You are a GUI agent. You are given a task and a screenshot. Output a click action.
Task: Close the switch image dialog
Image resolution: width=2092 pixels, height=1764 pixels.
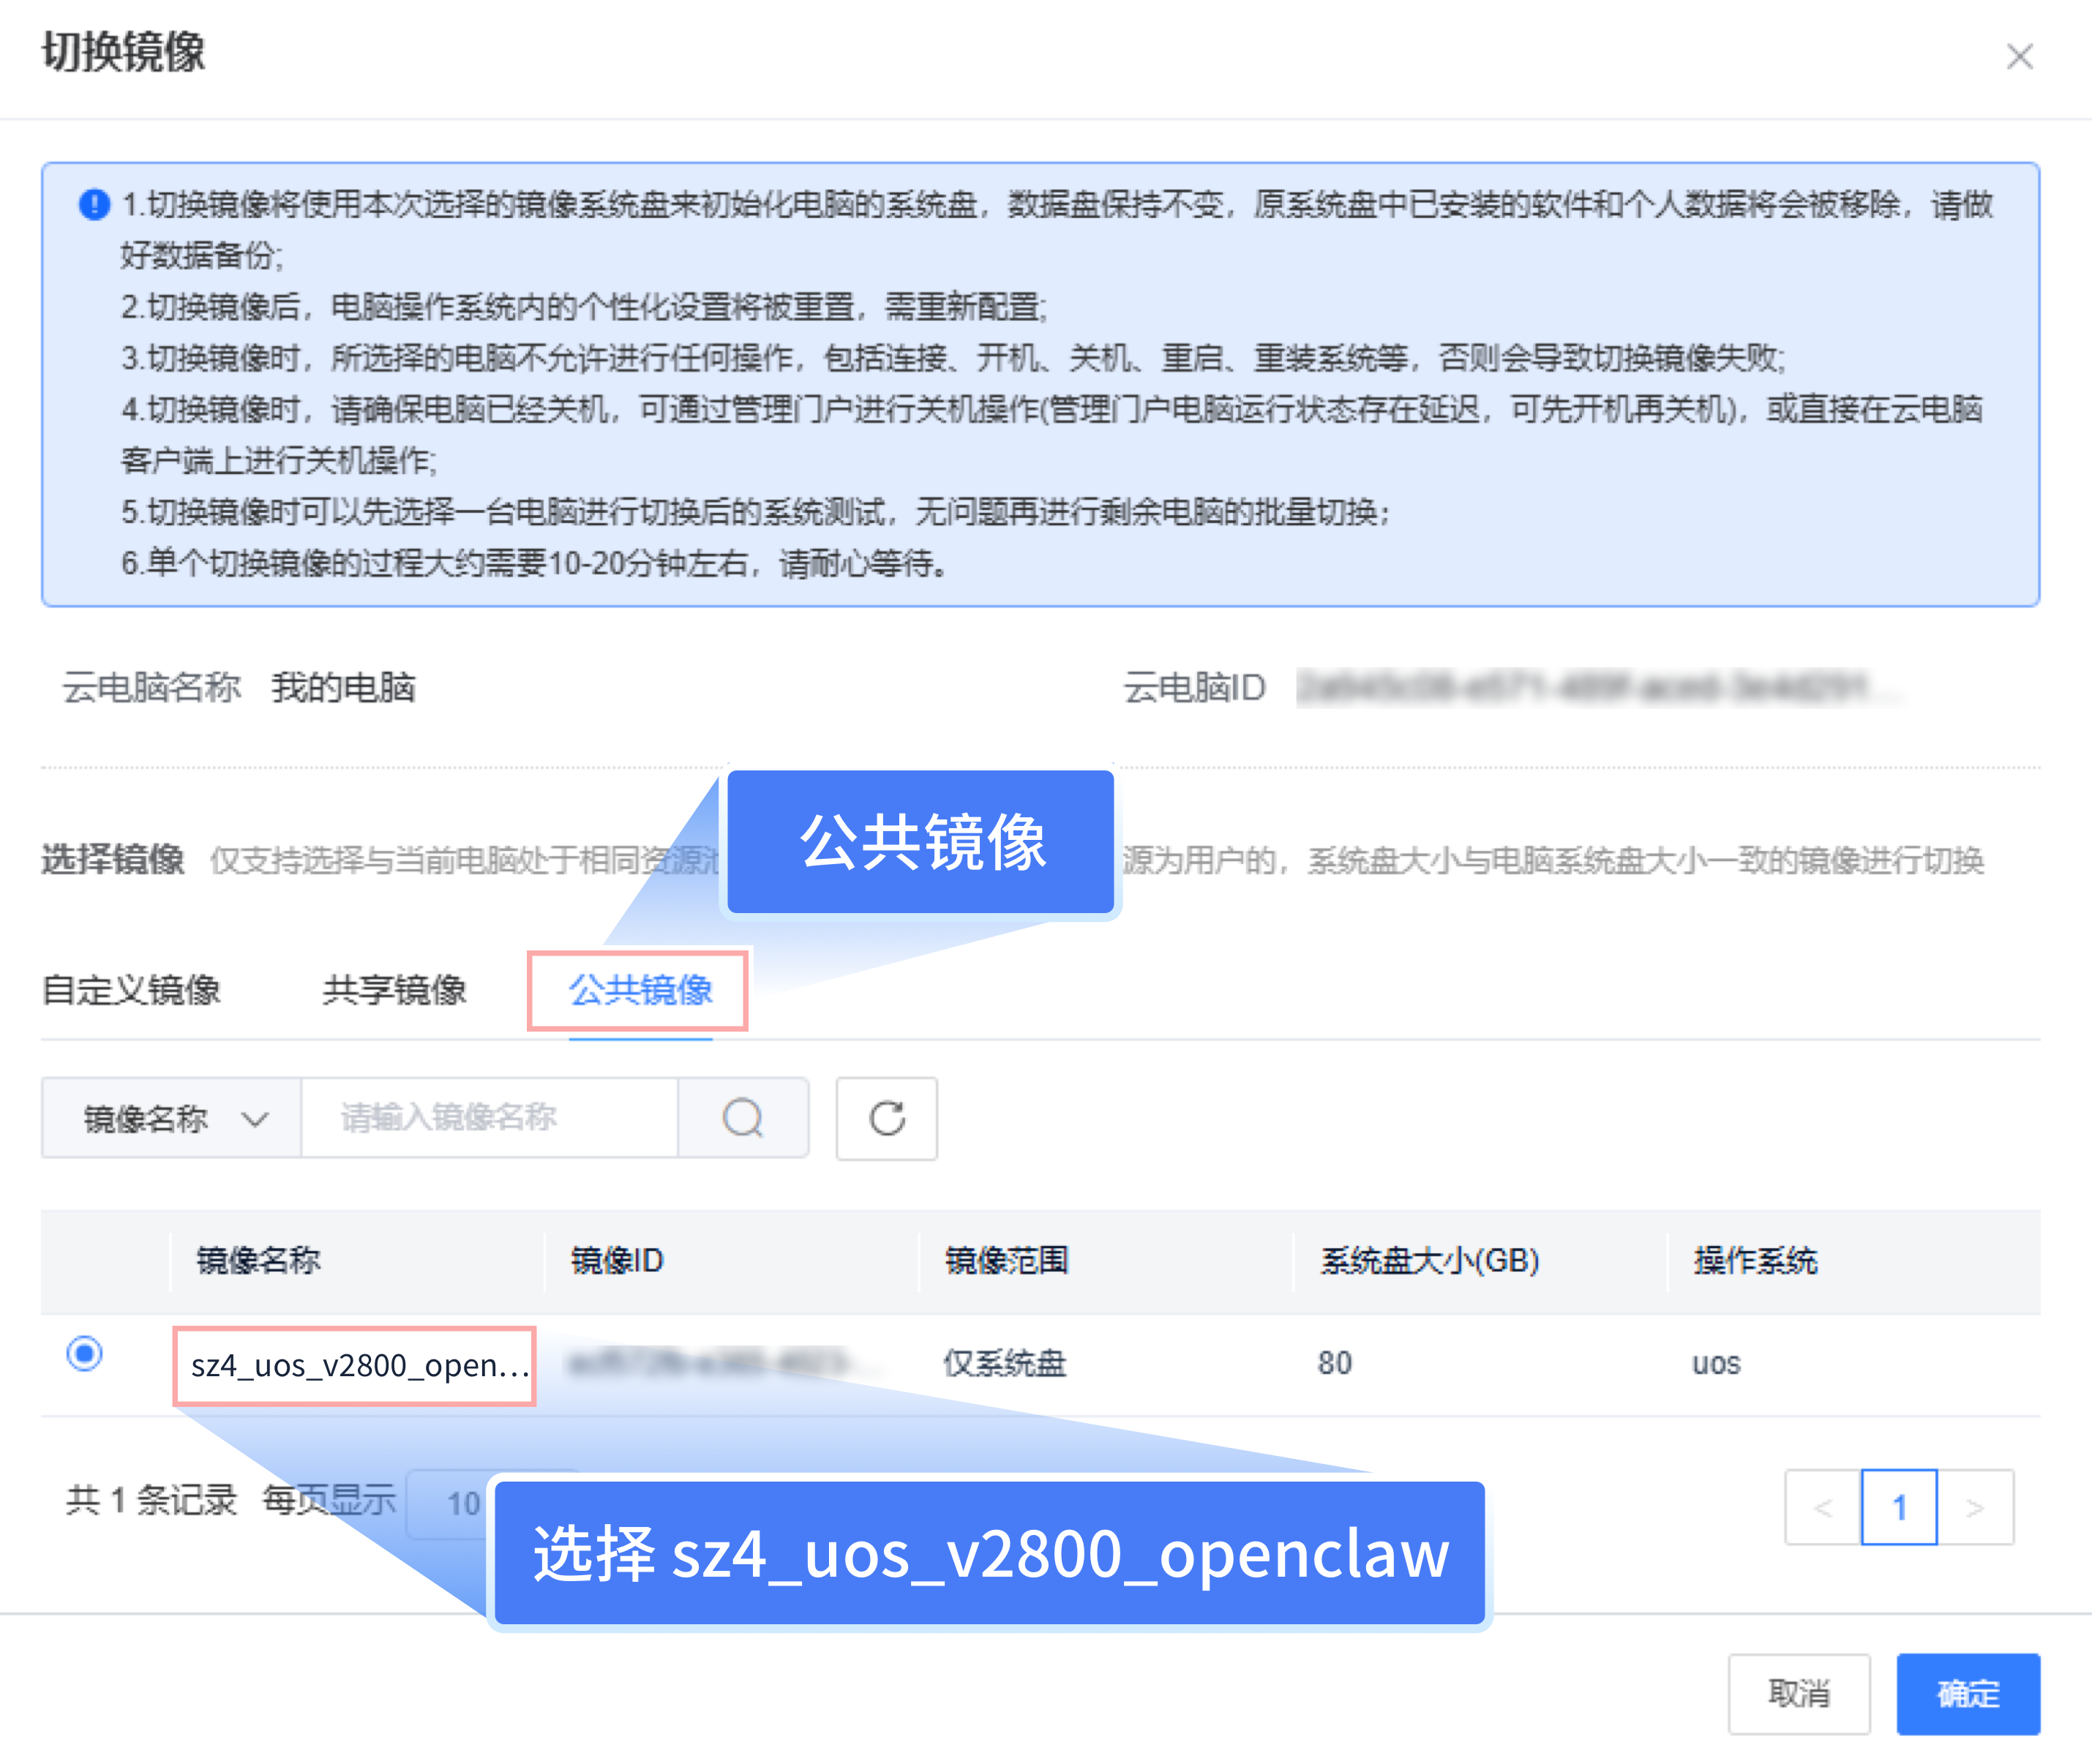pyautogui.click(x=2019, y=57)
